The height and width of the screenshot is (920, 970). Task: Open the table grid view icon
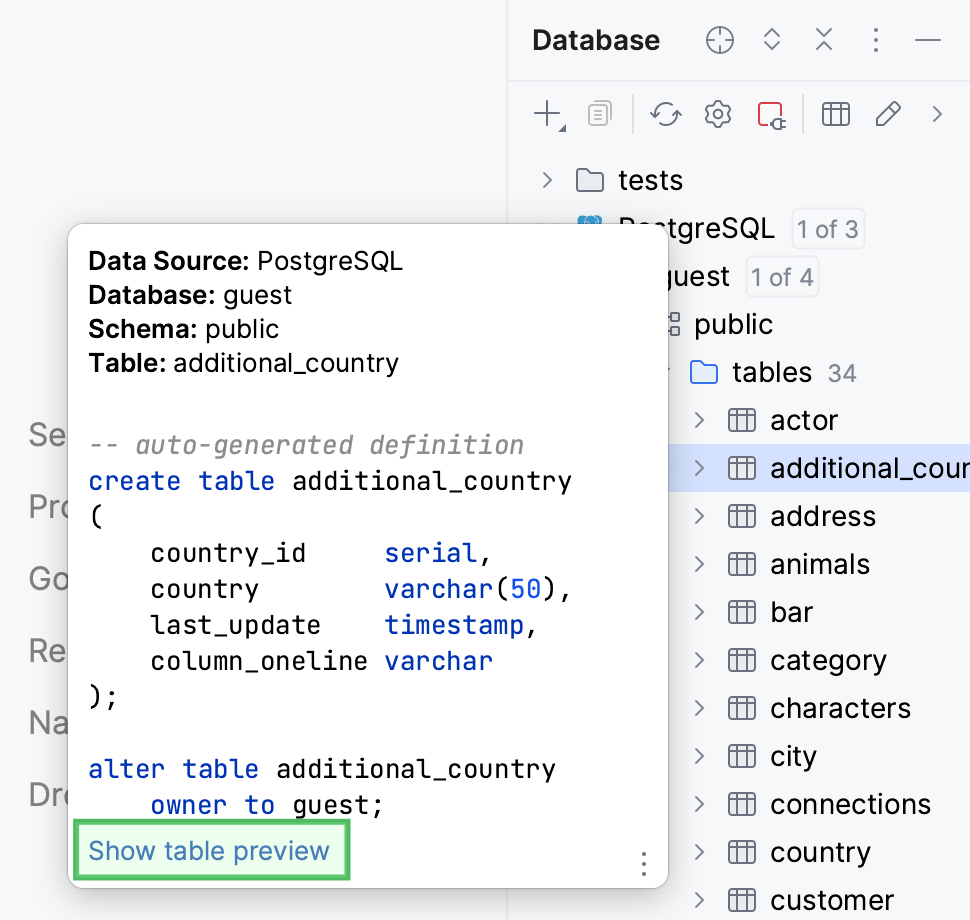(x=836, y=114)
